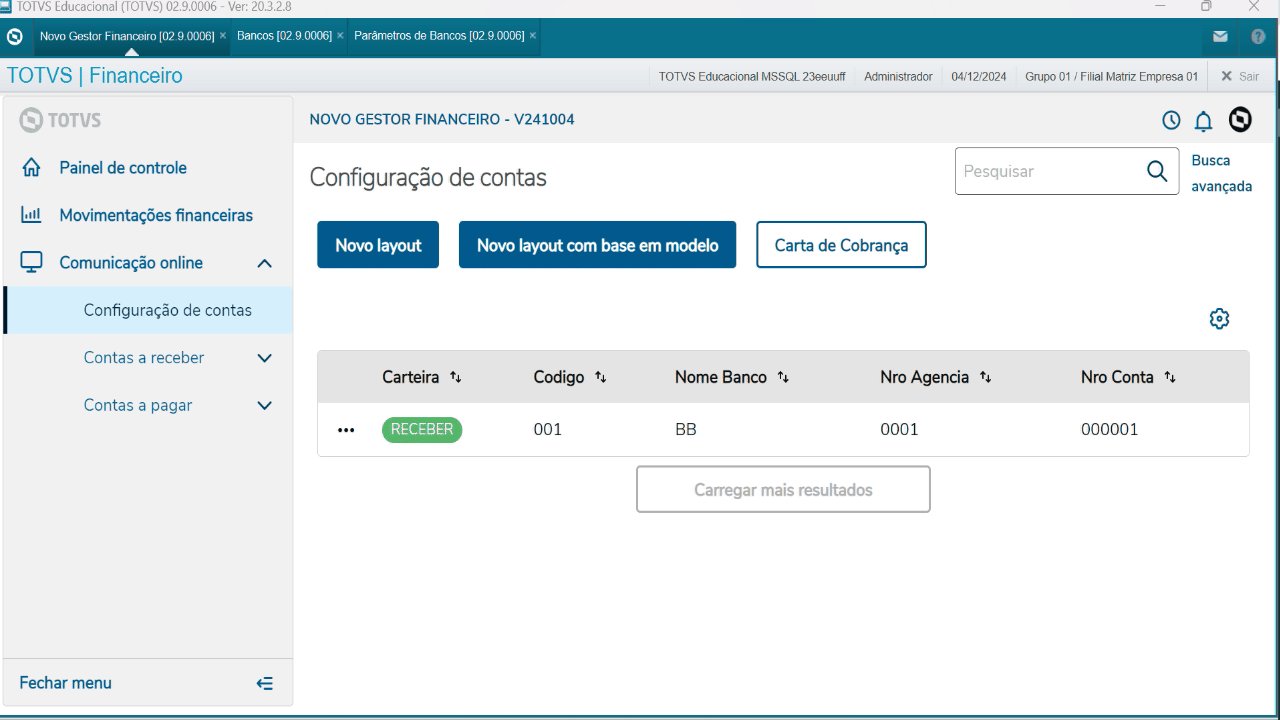Viewport: 1280px width, 720px height.
Task: Click the TOTVS logo icon left of the tabs
Action: coord(15,36)
